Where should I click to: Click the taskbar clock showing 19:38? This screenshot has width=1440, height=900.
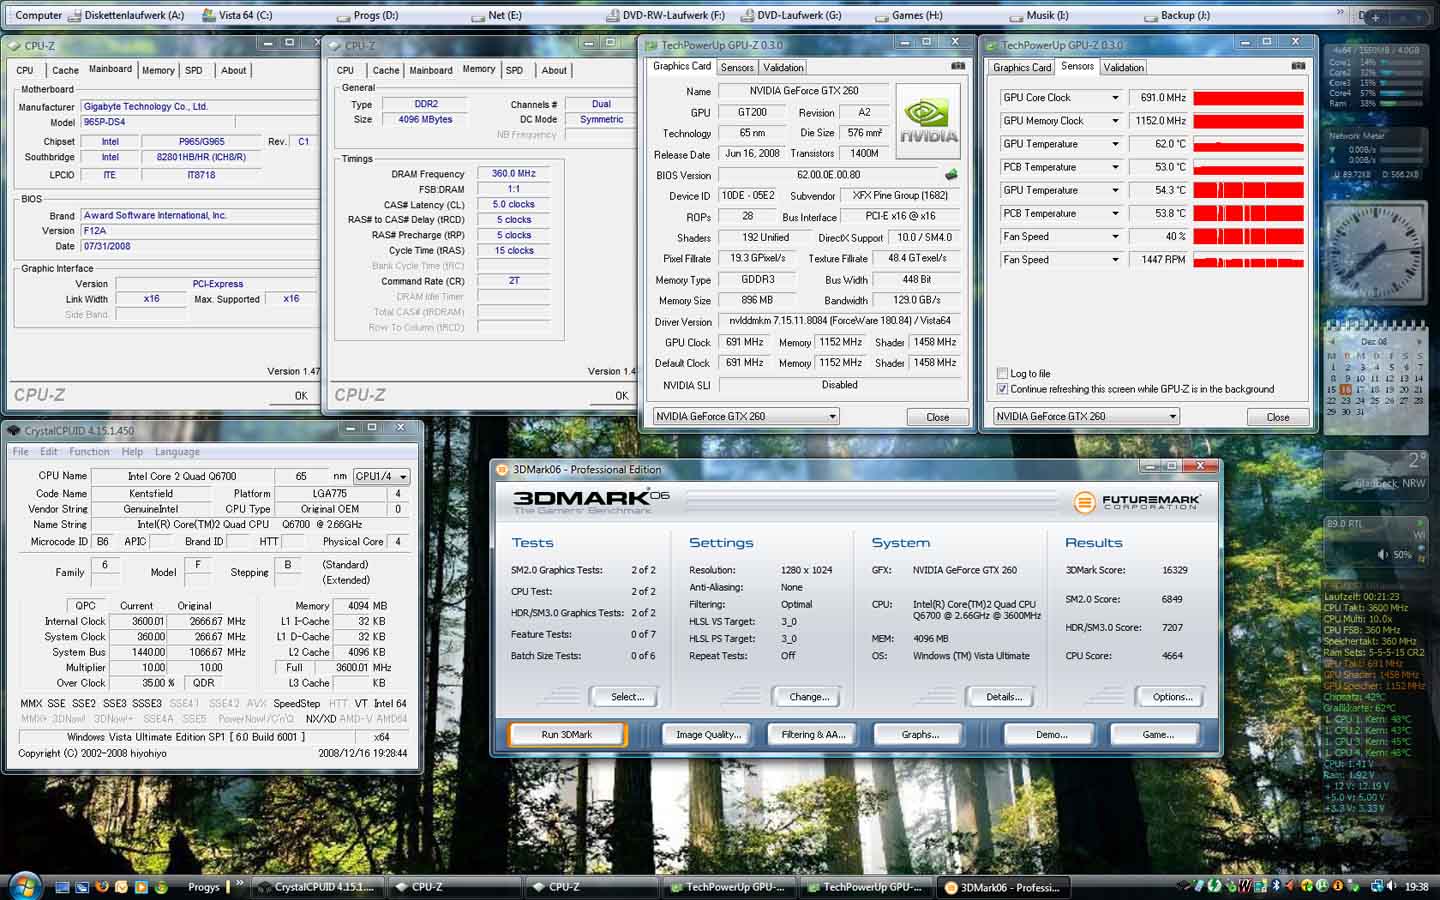click(x=1416, y=886)
